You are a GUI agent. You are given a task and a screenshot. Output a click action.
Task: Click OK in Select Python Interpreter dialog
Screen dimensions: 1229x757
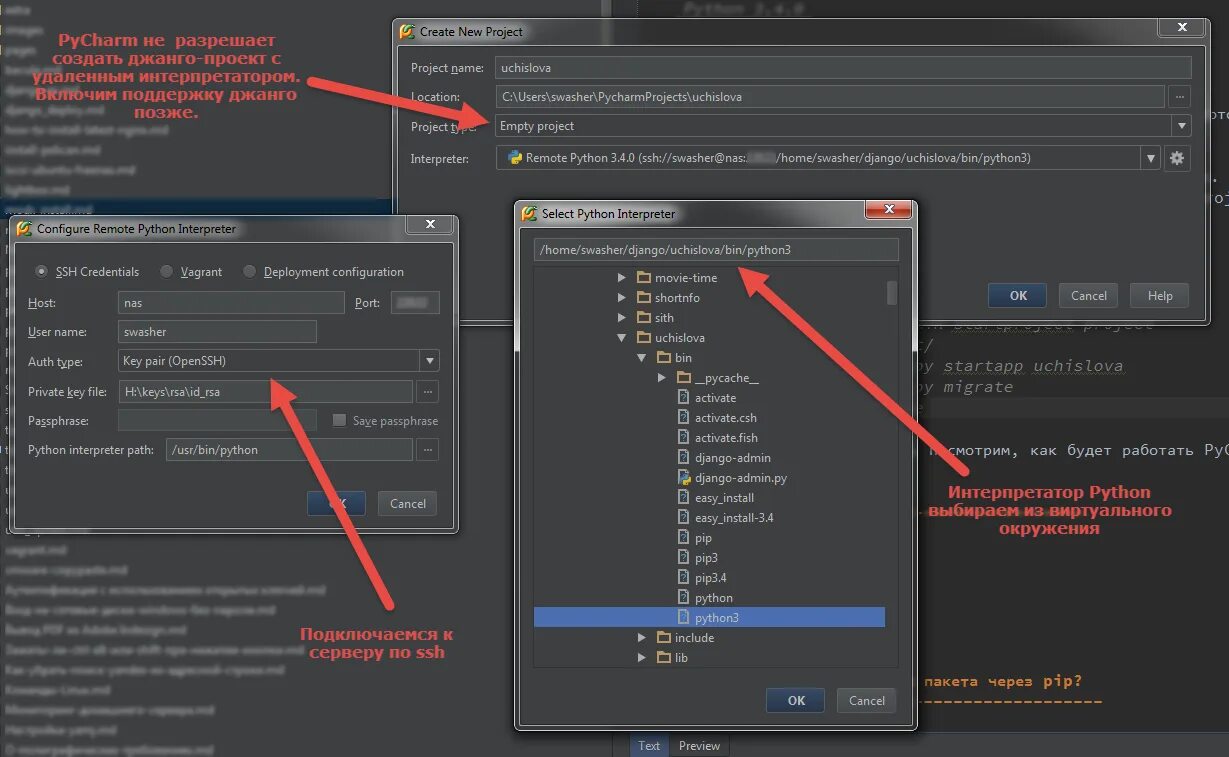(x=796, y=701)
